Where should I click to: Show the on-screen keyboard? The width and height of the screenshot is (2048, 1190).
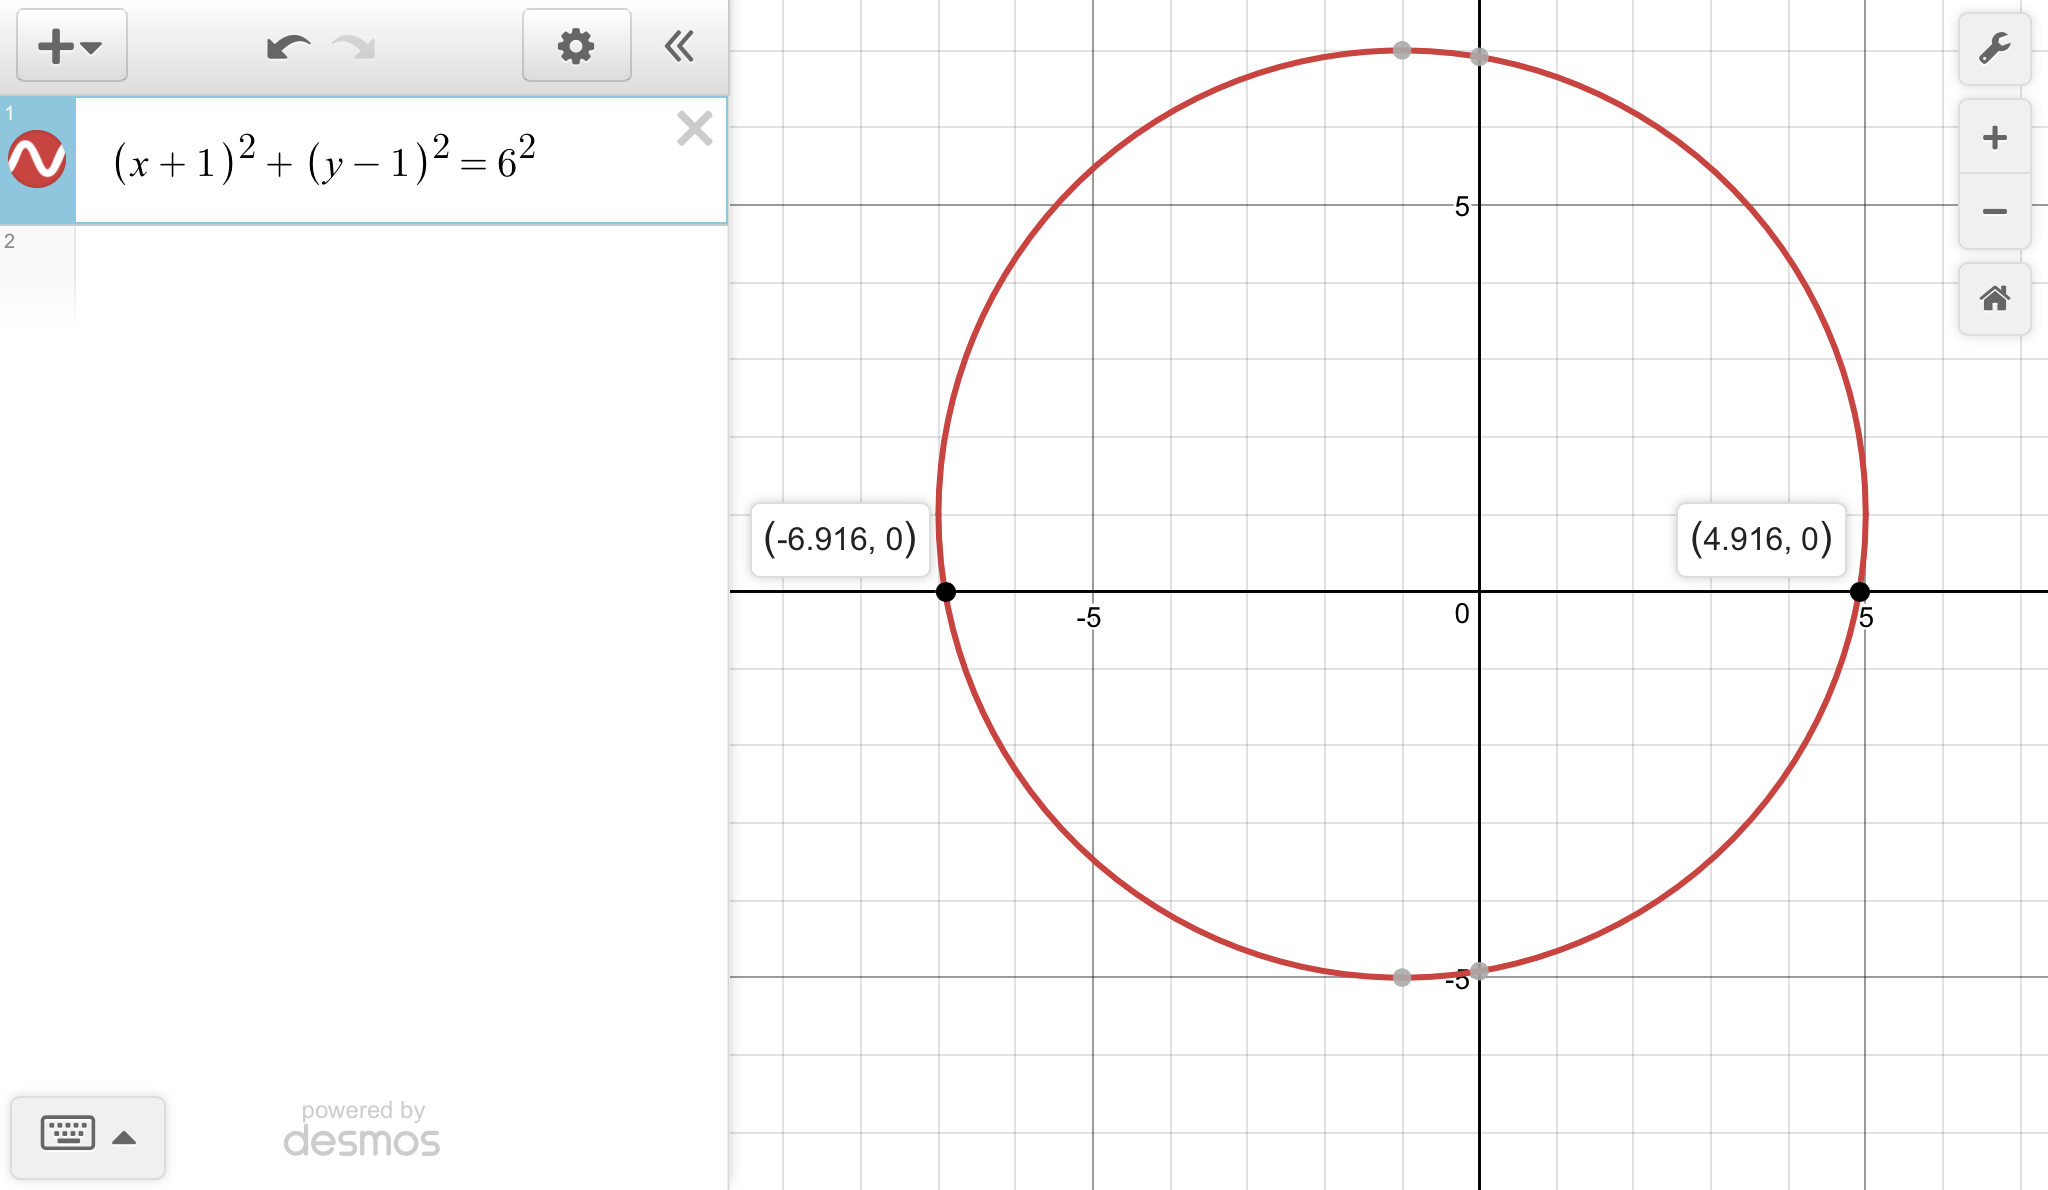pos(68,1134)
